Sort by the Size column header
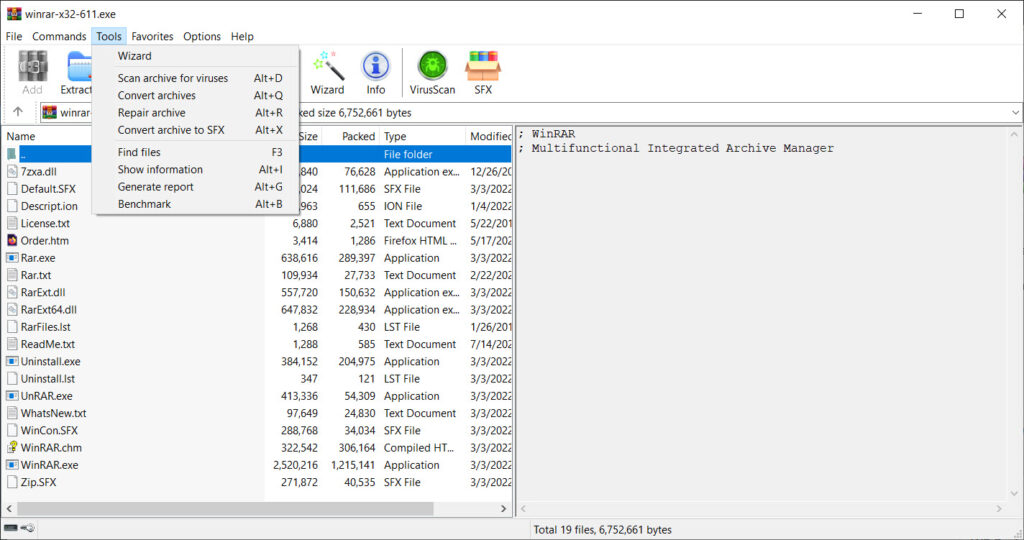The image size is (1024, 540). pos(308,136)
